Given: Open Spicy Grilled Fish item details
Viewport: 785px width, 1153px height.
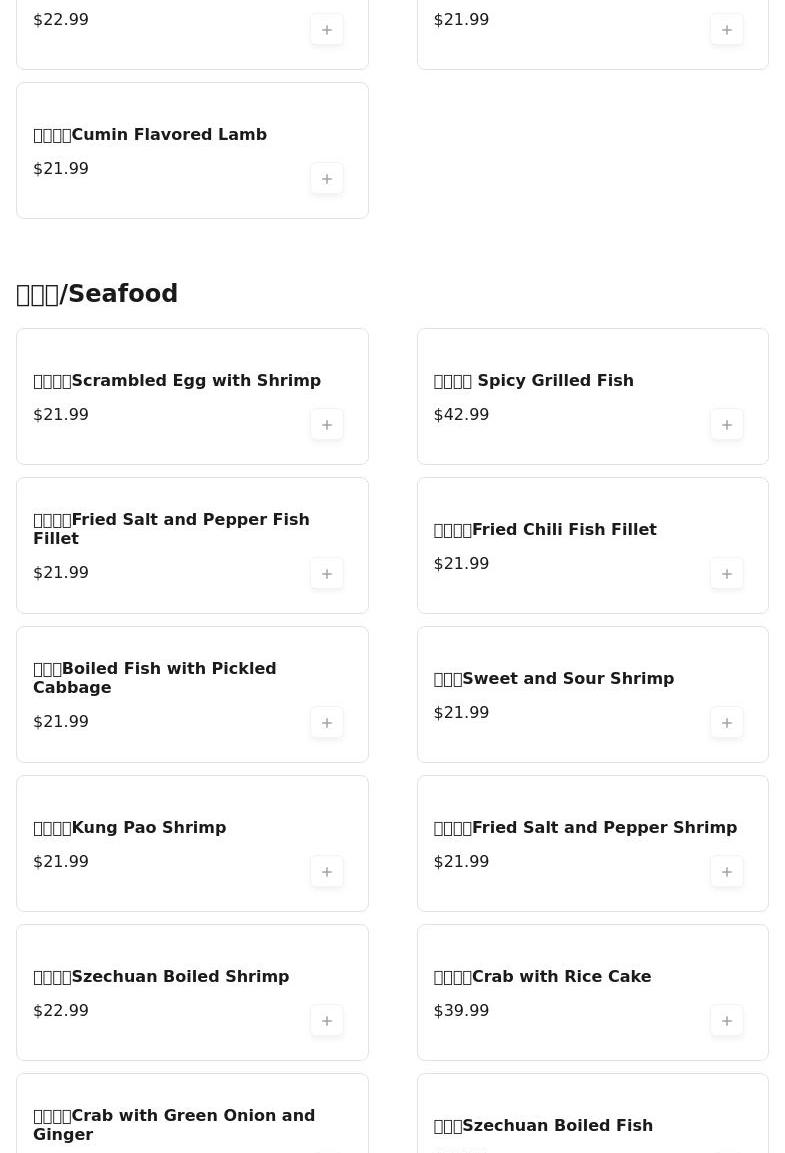Looking at the screenshot, I should (x=534, y=380).
